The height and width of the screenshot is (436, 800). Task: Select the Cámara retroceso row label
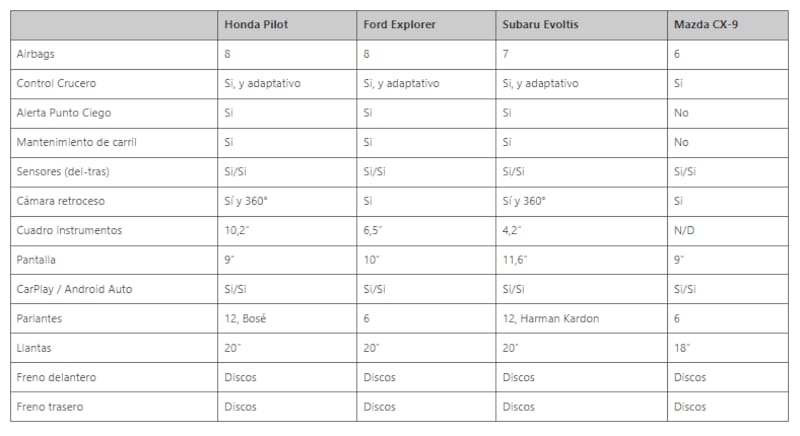61,201
